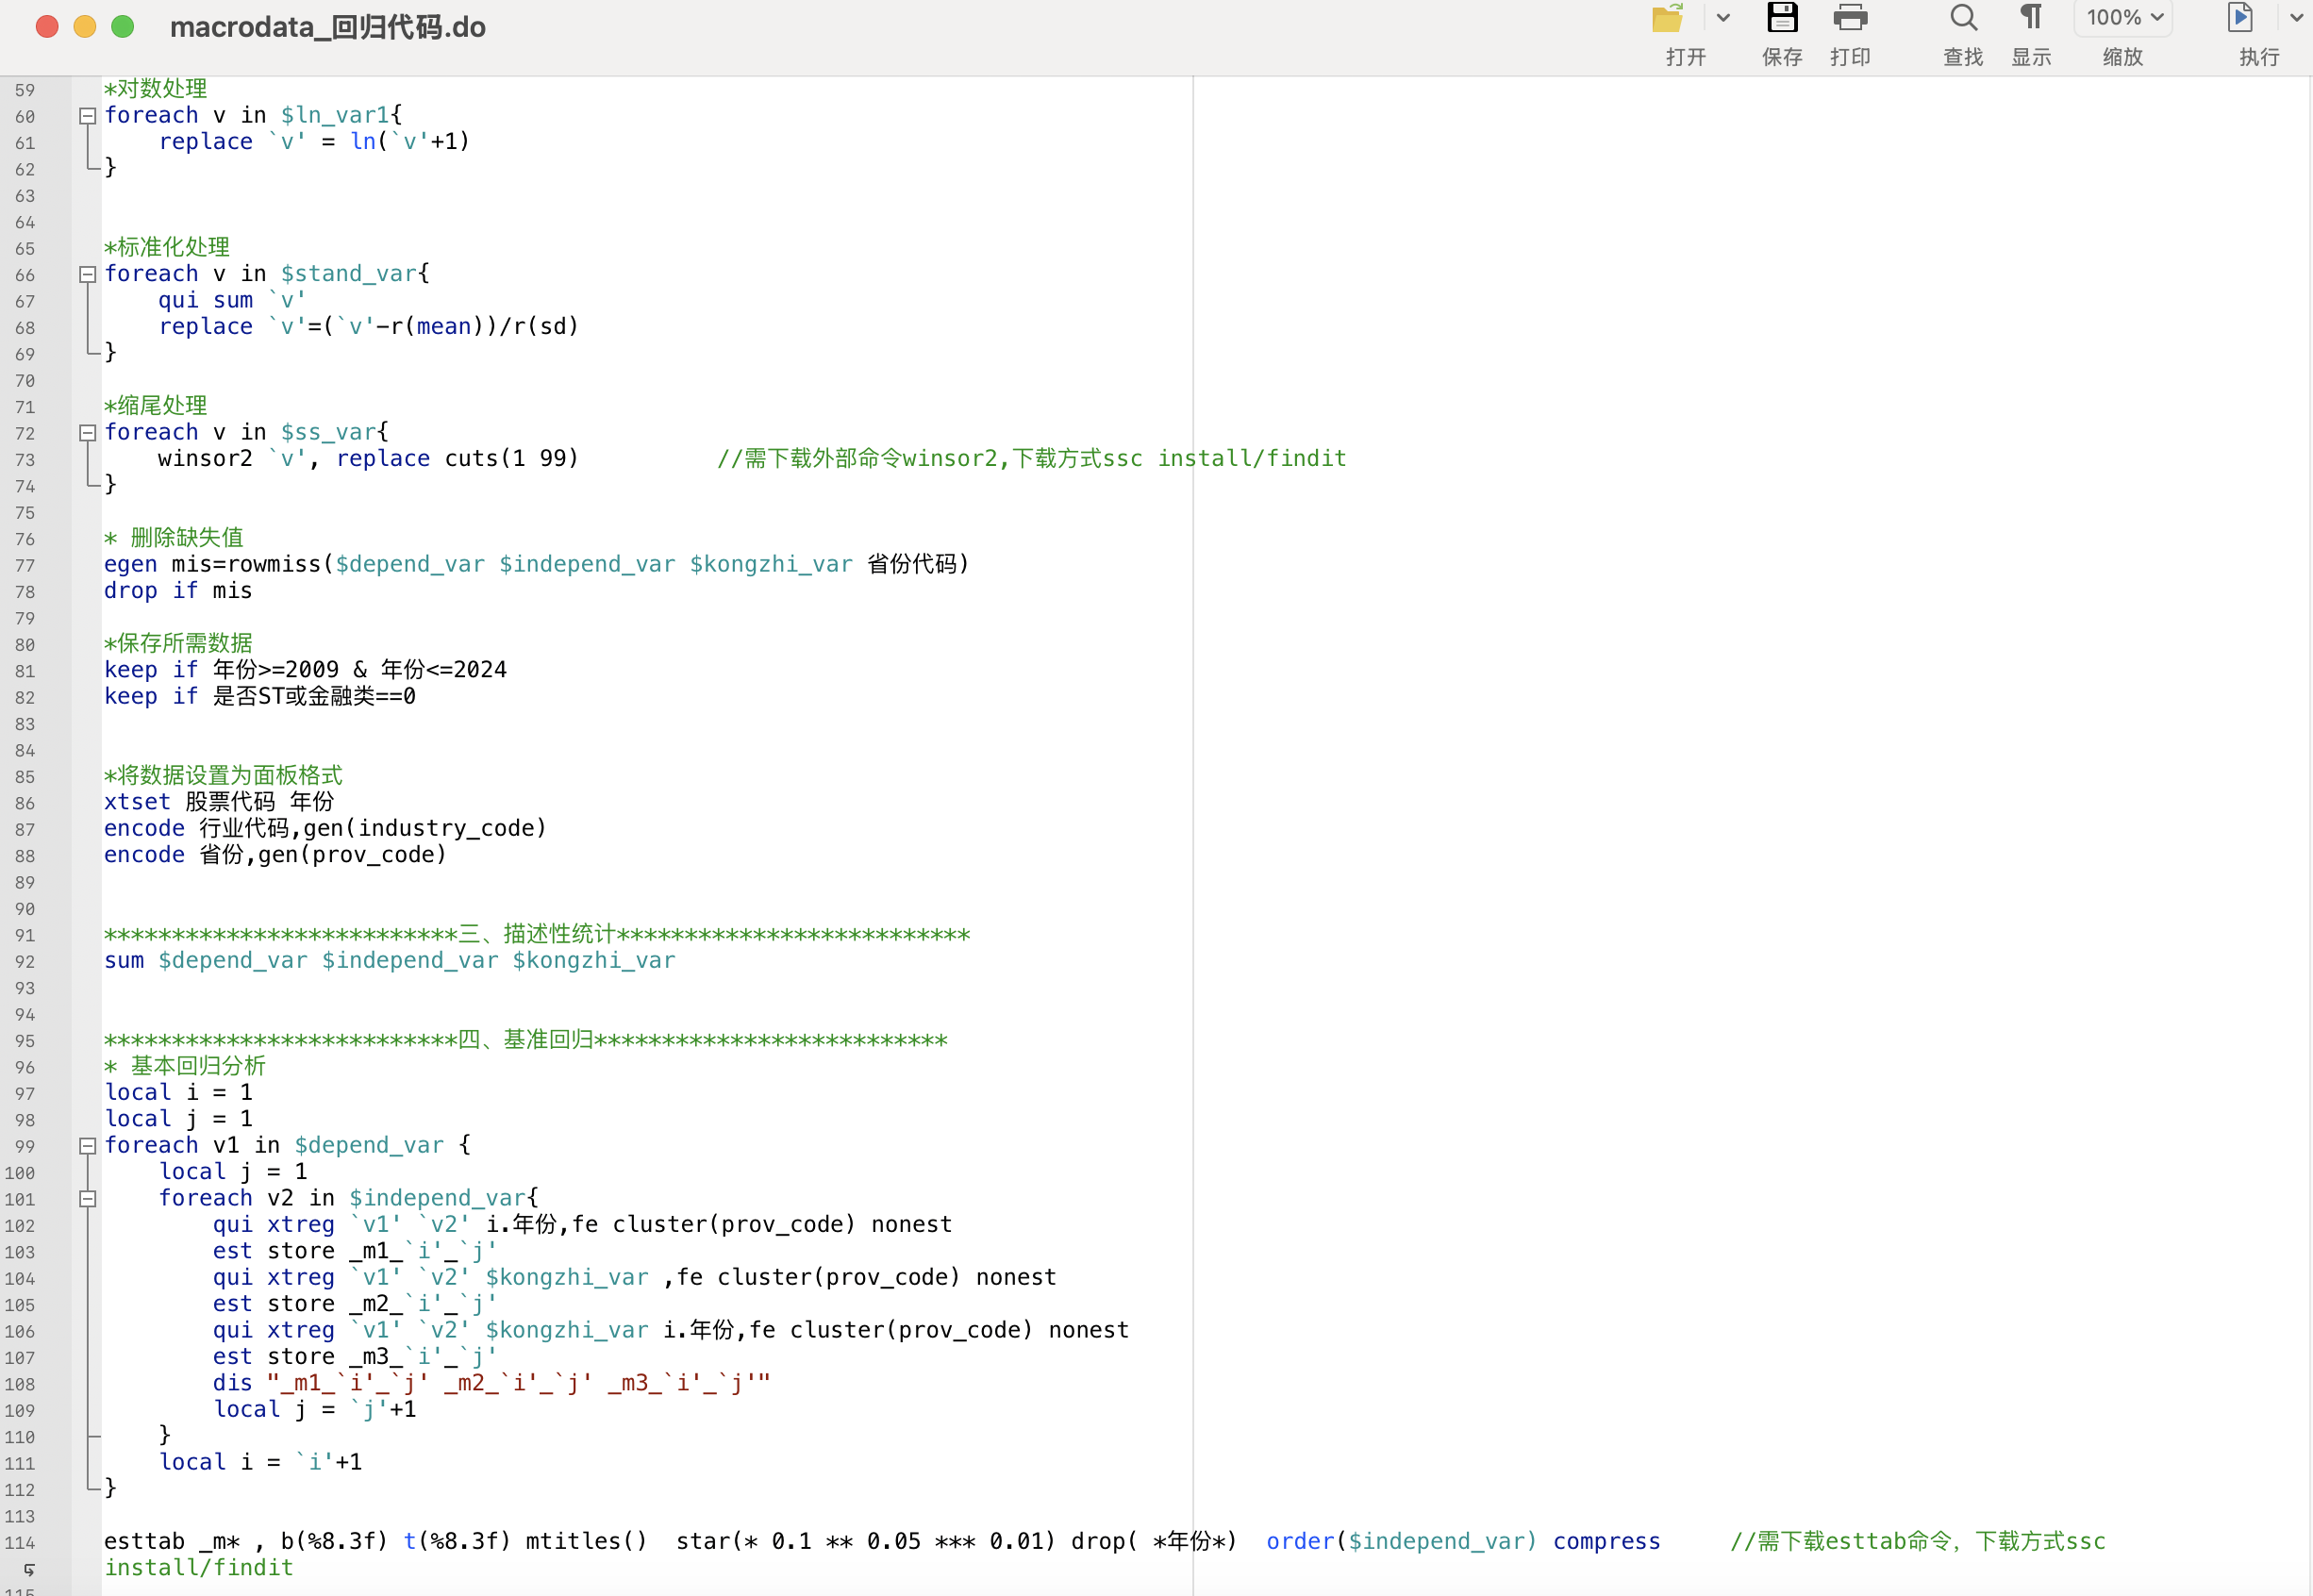Click line number 92 in the gutter
The height and width of the screenshot is (1596, 2313).
click(25, 961)
